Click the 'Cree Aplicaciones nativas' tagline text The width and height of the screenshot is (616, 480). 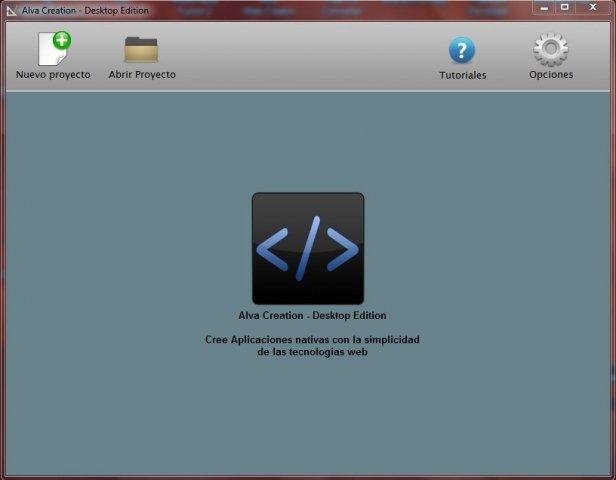click(312, 346)
